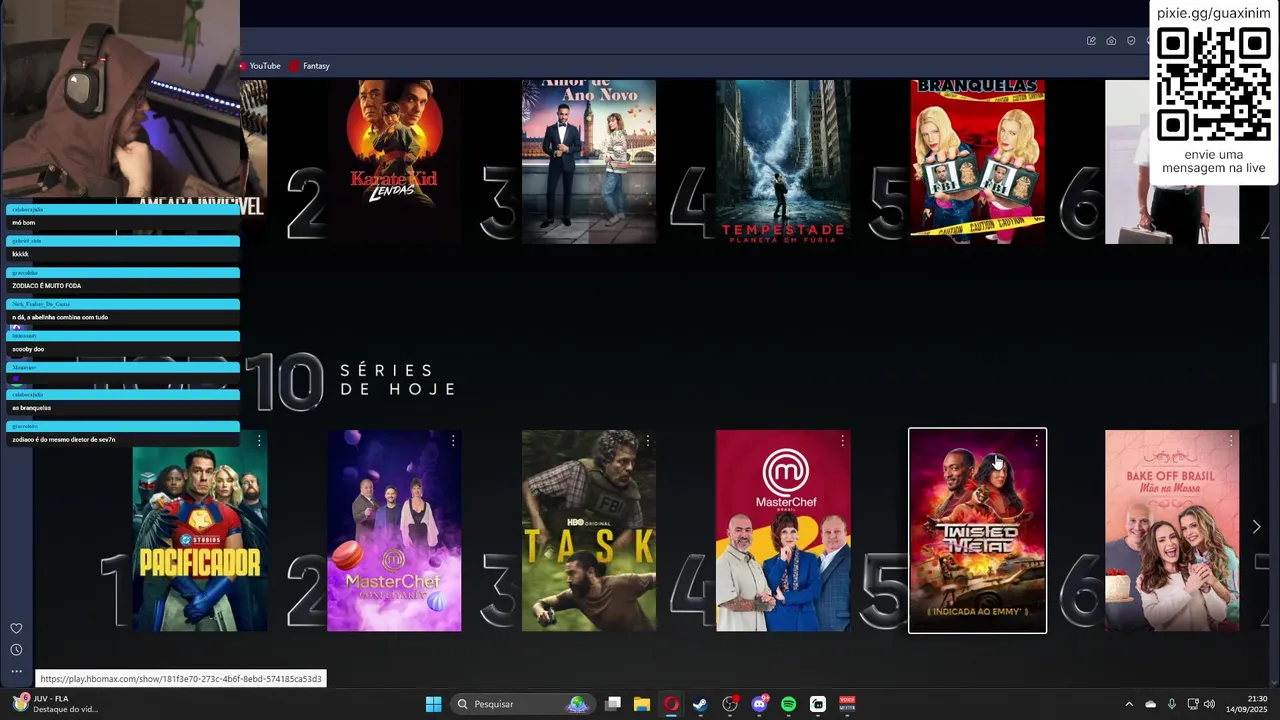Open the Fantasy bookmark
Image resolution: width=1280 pixels, height=720 pixels.
tap(310, 66)
